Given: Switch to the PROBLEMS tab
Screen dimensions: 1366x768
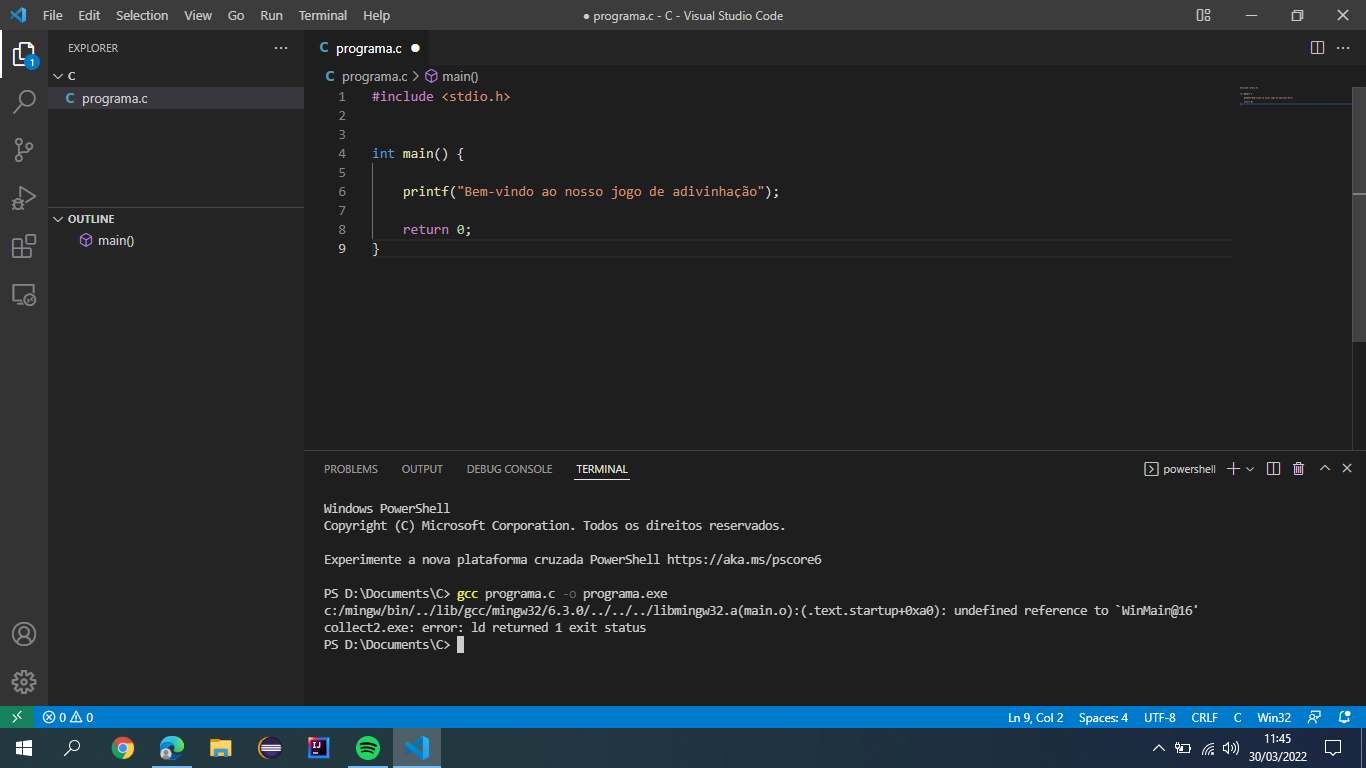Looking at the screenshot, I should pos(351,469).
